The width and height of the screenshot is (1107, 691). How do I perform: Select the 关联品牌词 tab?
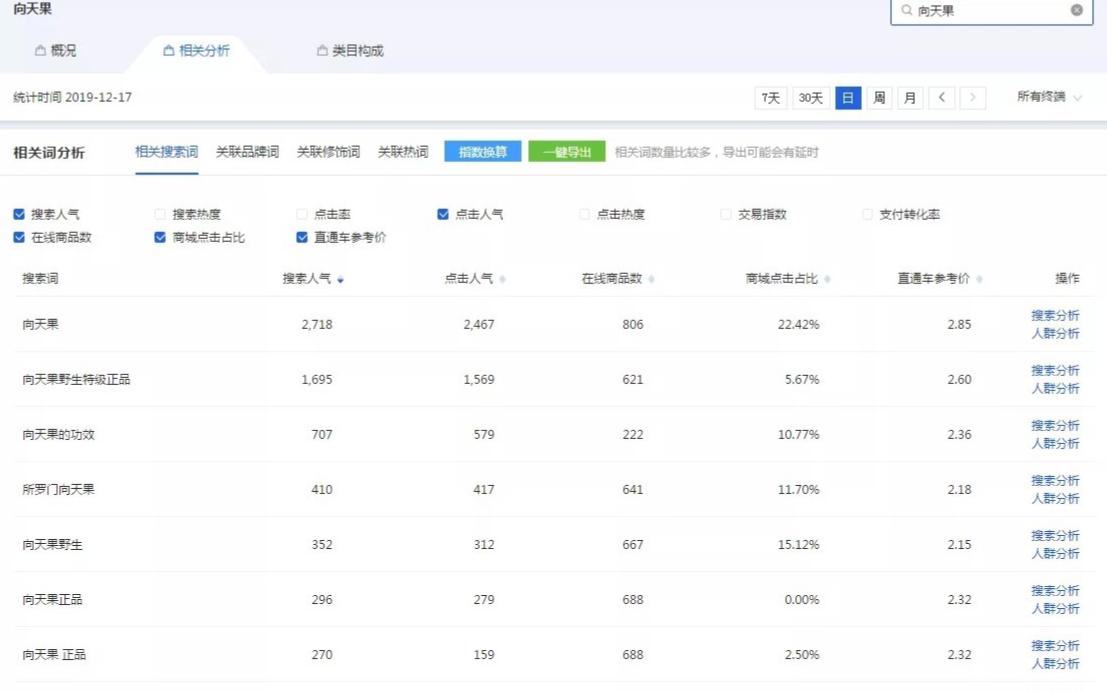click(249, 151)
